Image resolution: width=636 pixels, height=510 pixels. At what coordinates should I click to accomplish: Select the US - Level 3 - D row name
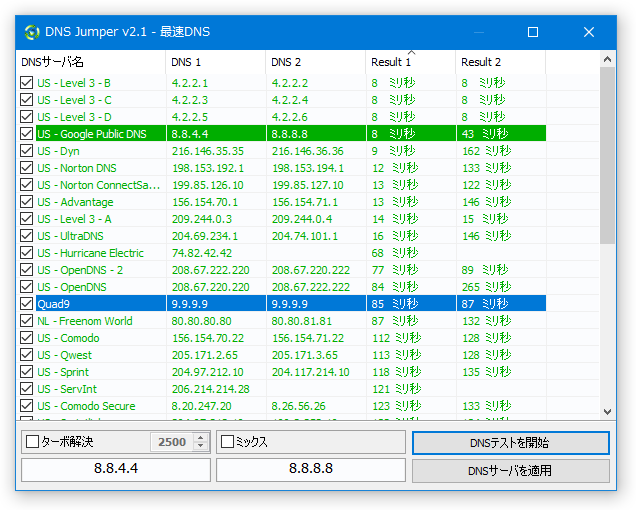click(x=74, y=117)
